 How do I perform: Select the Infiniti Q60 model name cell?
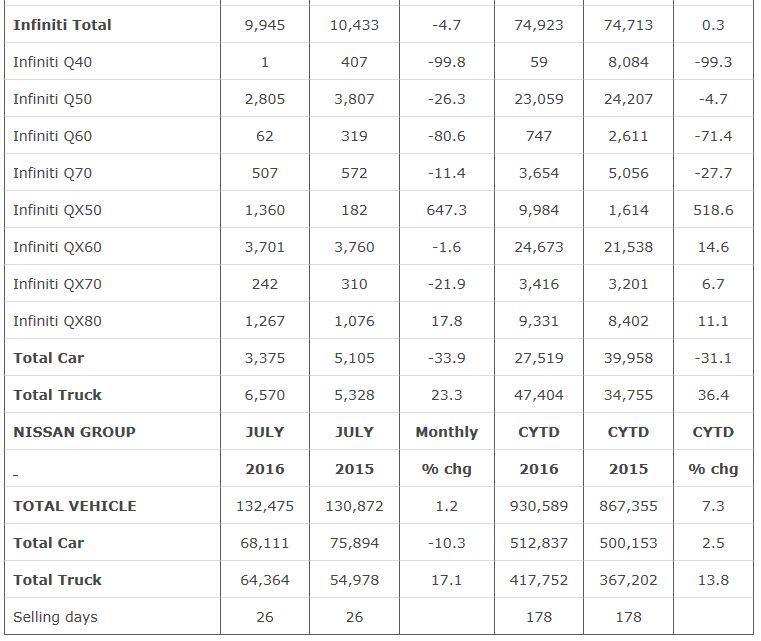click(52, 136)
